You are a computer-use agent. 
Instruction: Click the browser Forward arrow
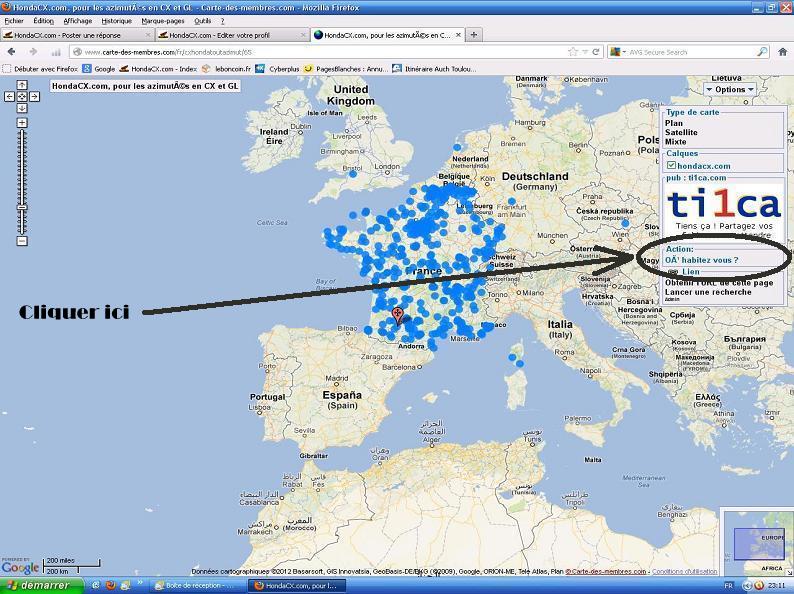click(x=33, y=52)
